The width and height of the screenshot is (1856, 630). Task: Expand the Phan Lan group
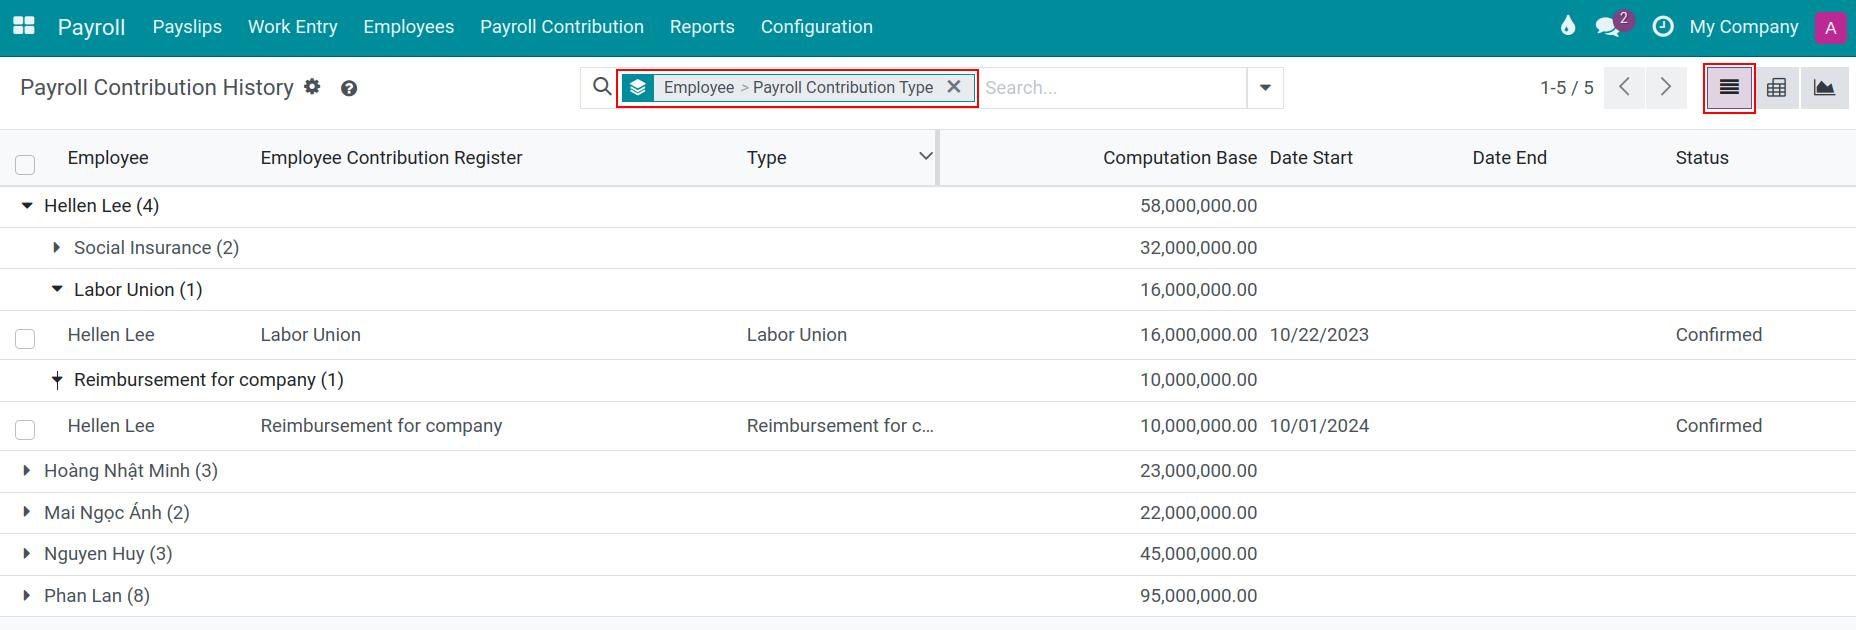click(27, 595)
